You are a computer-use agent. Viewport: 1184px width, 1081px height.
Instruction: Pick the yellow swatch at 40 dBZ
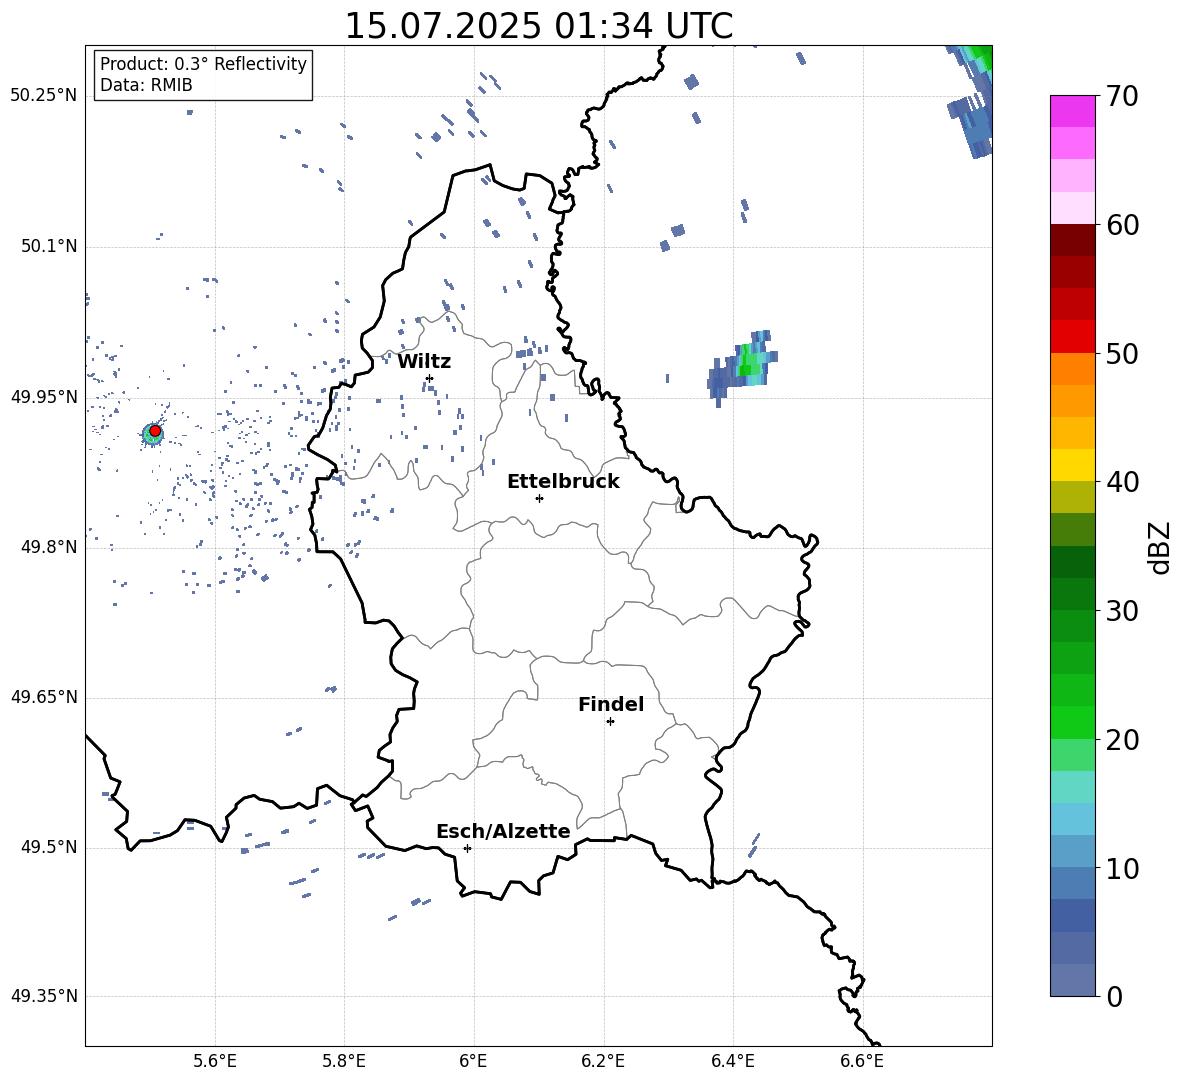(x=1072, y=465)
